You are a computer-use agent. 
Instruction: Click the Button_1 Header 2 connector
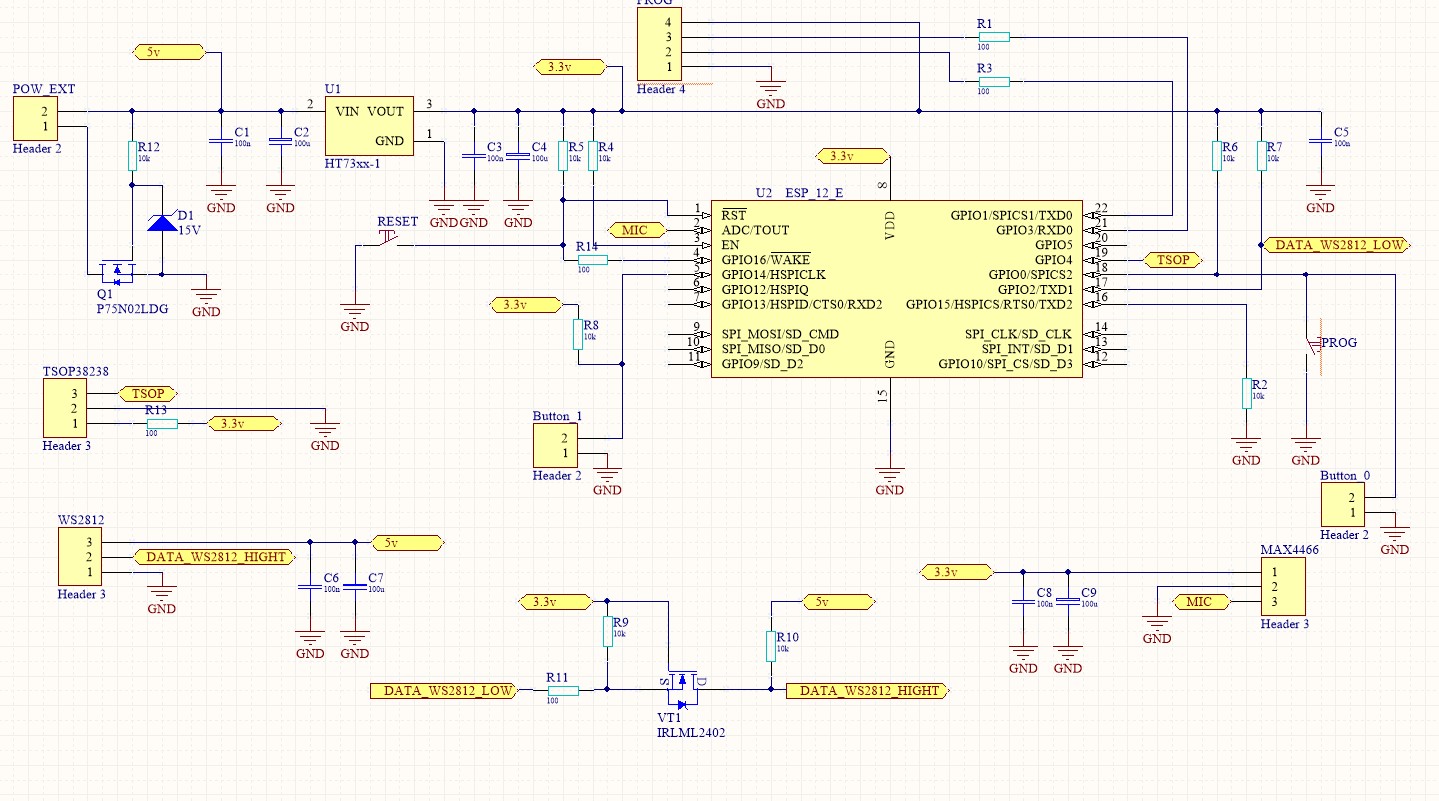(555, 445)
